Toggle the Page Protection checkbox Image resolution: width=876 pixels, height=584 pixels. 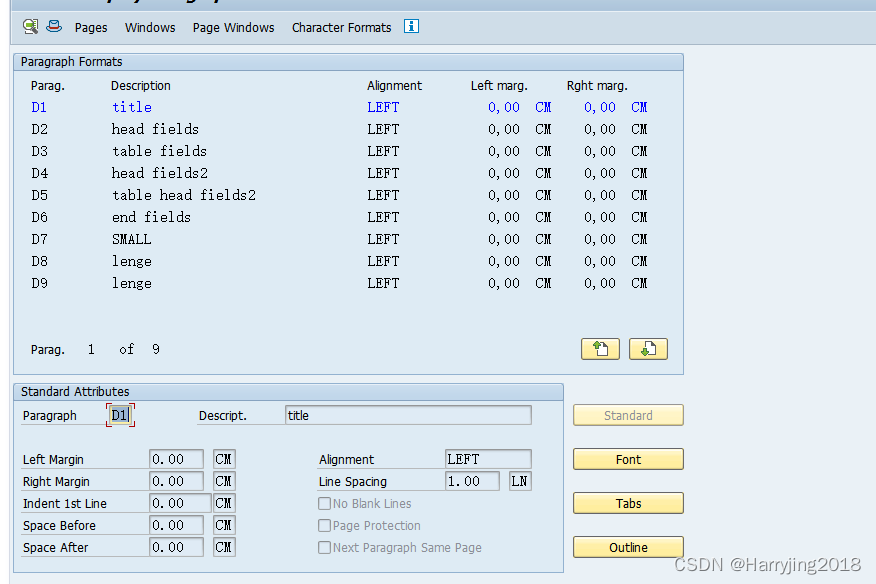point(324,525)
